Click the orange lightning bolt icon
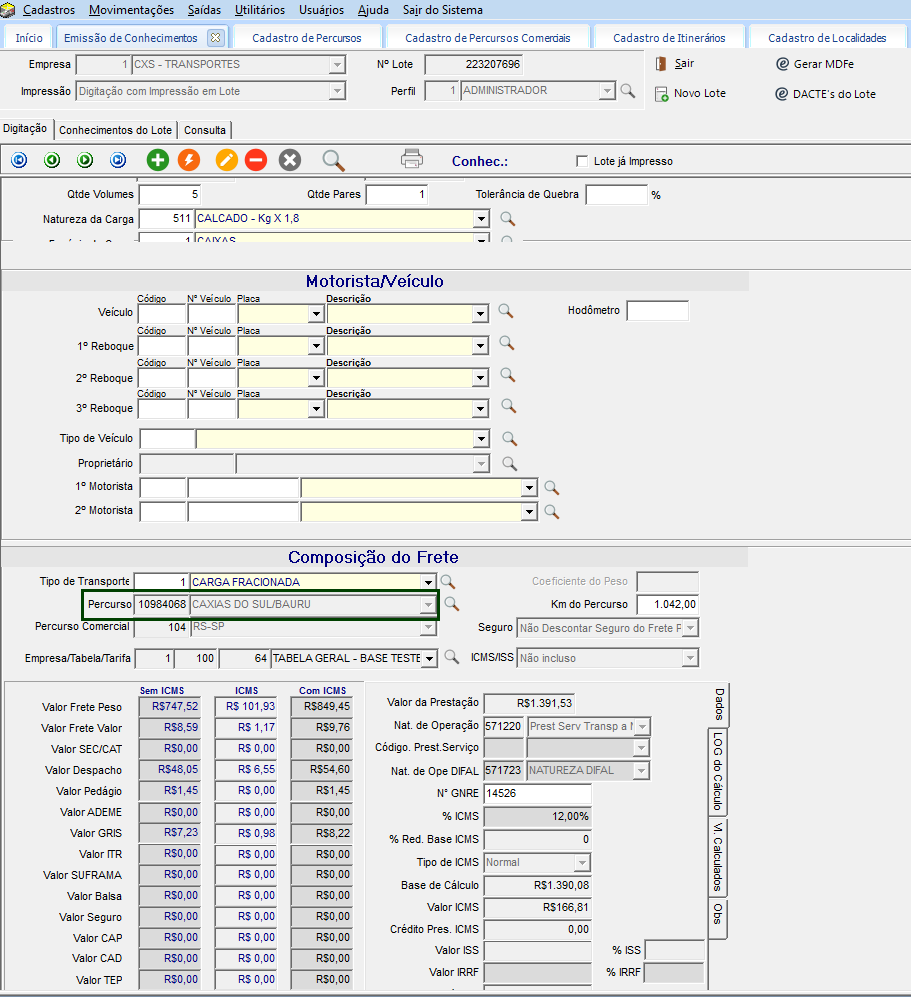The height and width of the screenshot is (997, 911). pyautogui.click(x=189, y=160)
